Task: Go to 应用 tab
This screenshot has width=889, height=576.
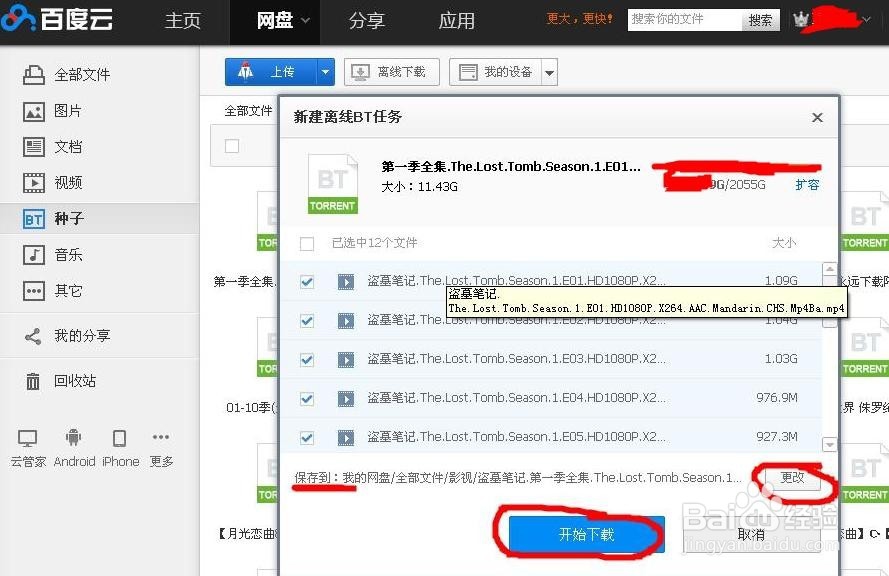Action: tap(456, 21)
